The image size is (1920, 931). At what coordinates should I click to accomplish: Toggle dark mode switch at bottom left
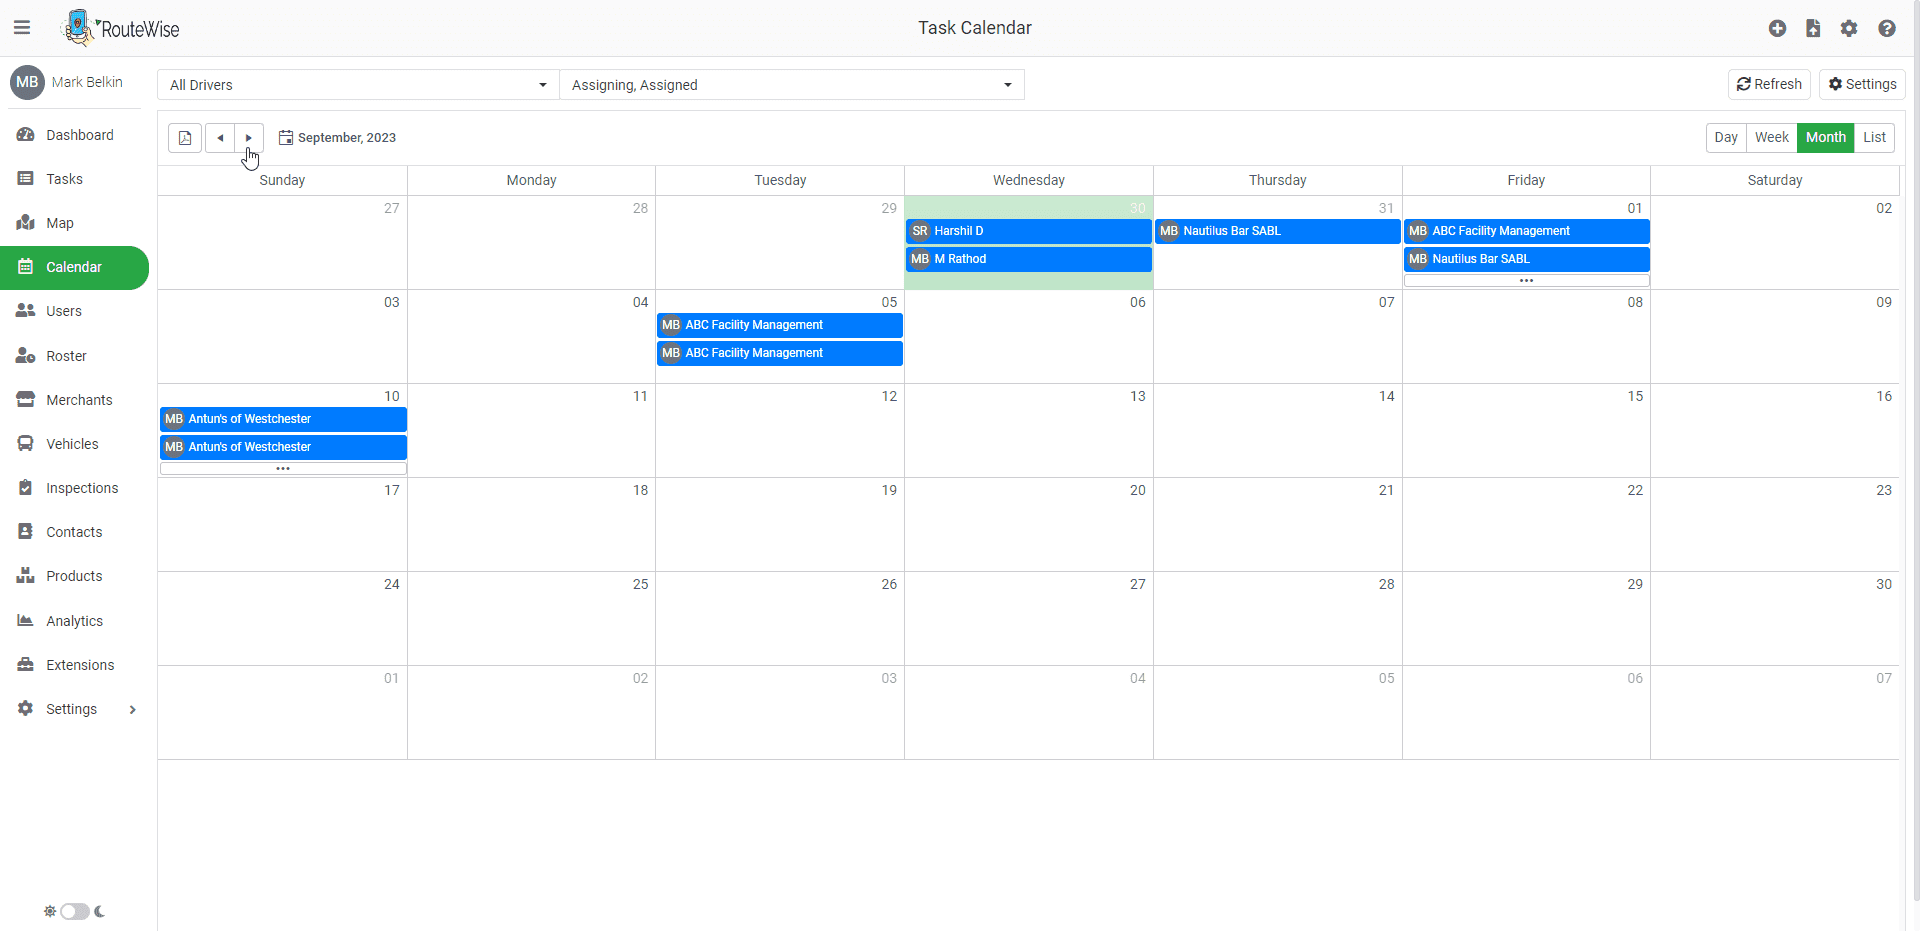pos(75,911)
